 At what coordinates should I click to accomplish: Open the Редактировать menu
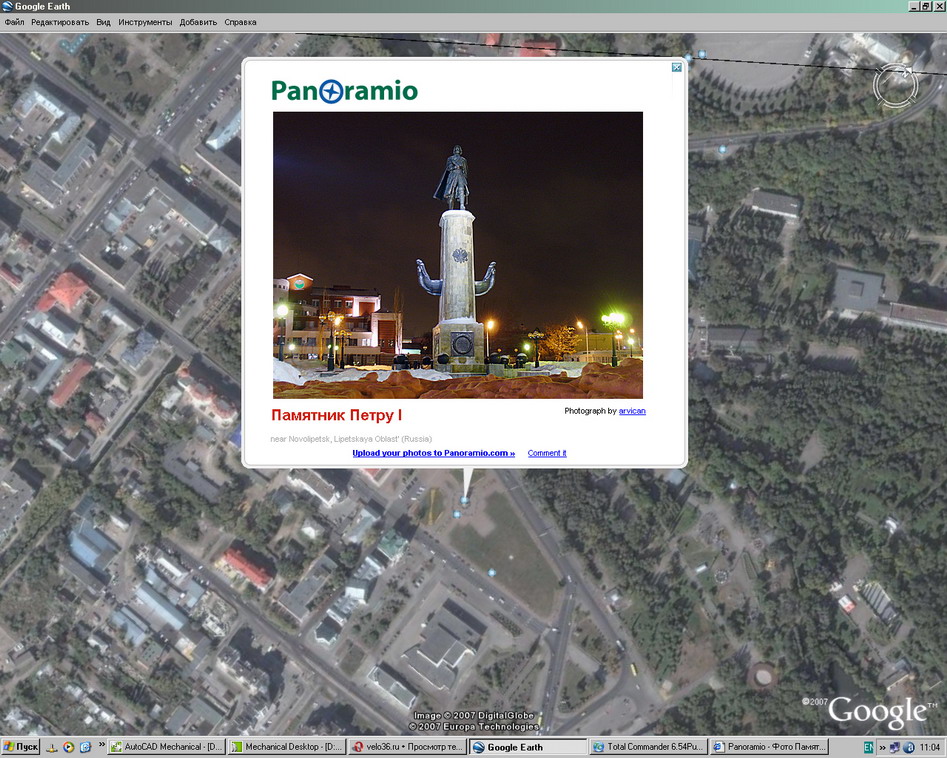coord(60,22)
